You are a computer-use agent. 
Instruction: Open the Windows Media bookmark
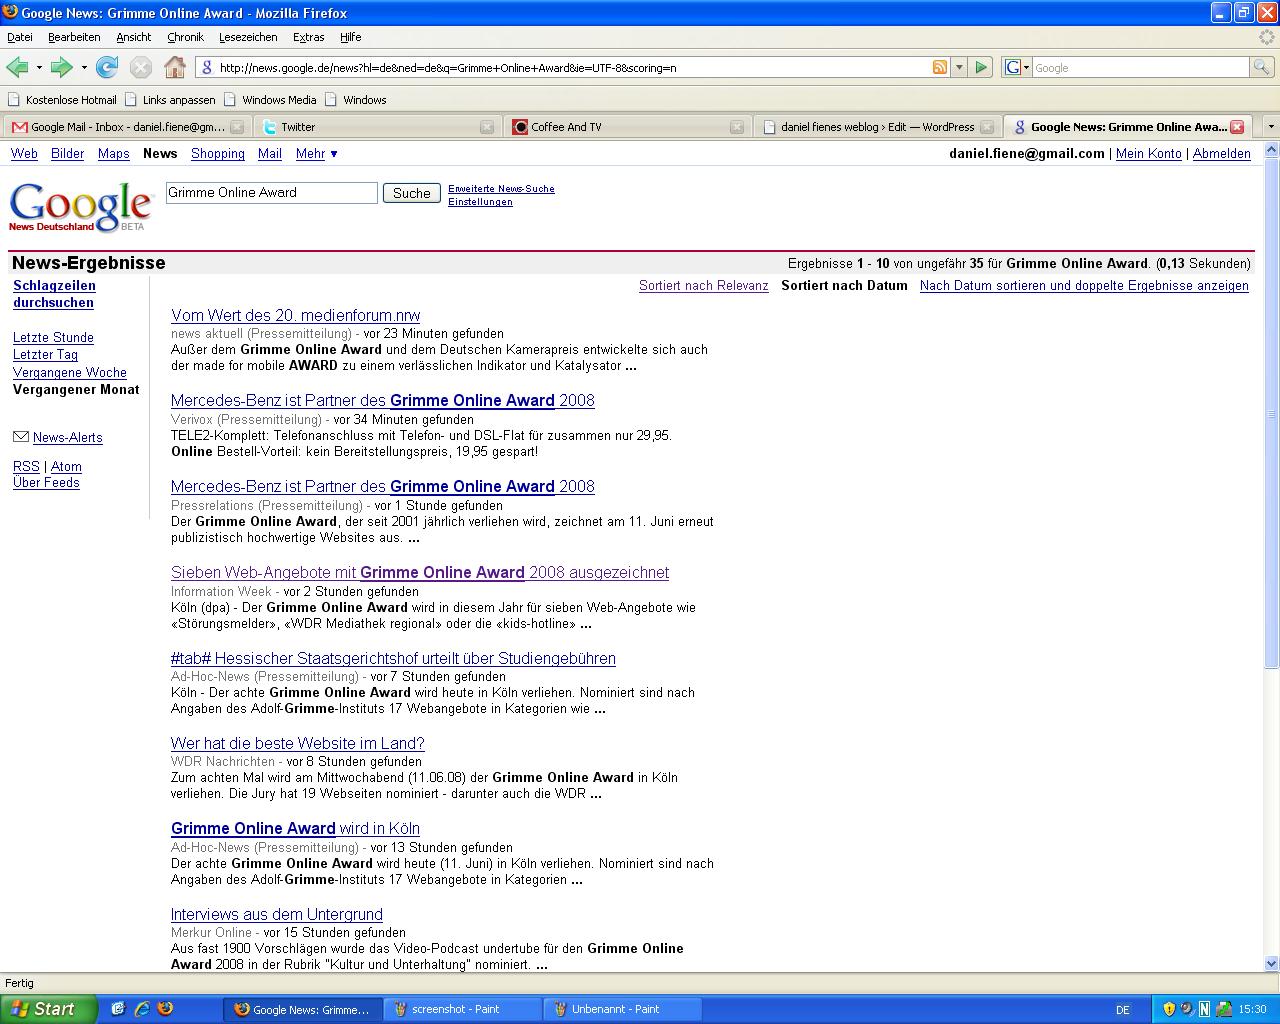click(270, 100)
